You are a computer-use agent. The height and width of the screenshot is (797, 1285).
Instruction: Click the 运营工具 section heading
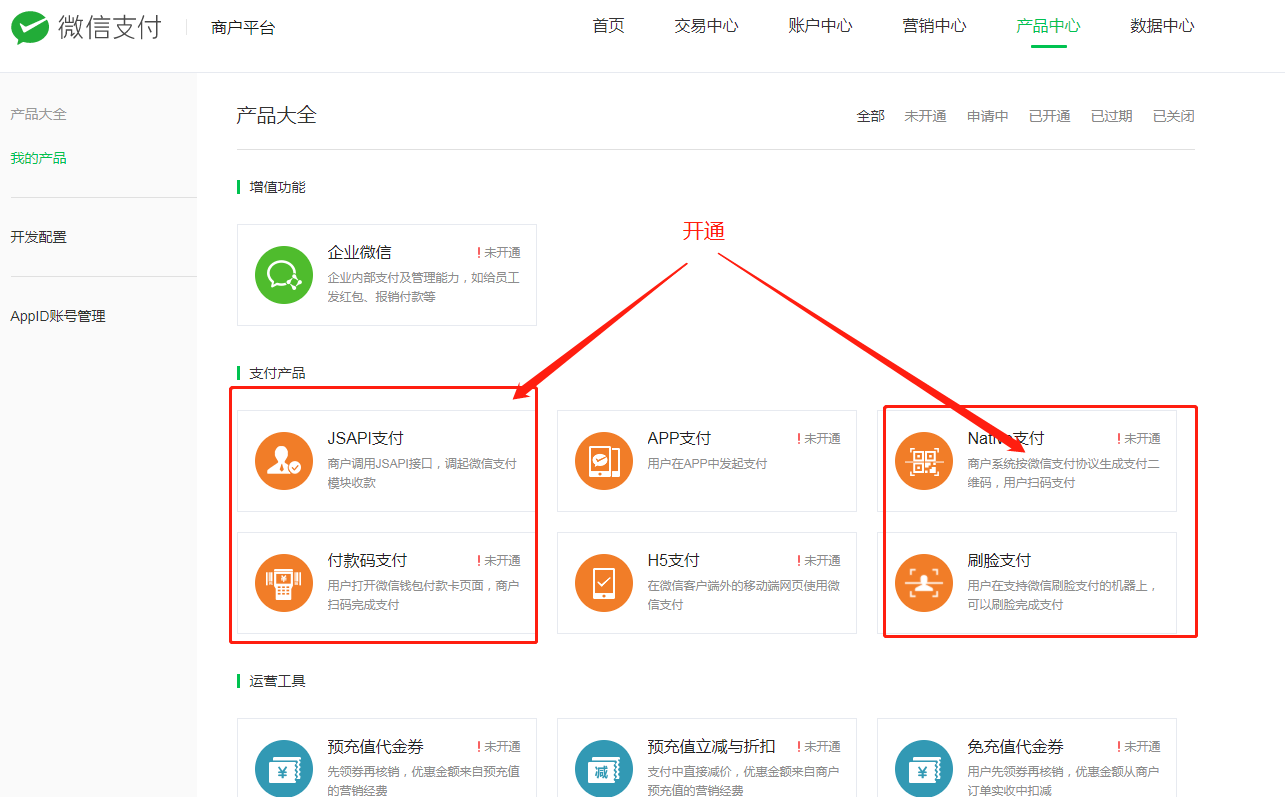[x=277, y=681]
